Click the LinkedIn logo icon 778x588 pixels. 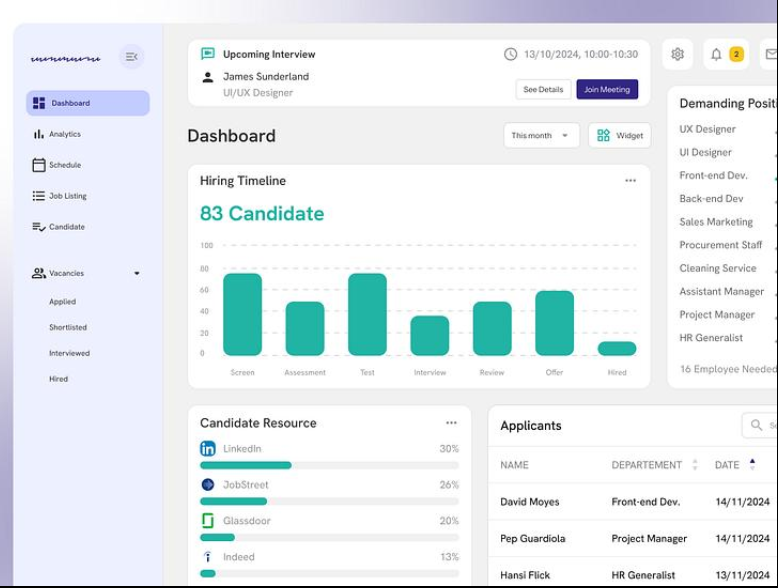208,449
